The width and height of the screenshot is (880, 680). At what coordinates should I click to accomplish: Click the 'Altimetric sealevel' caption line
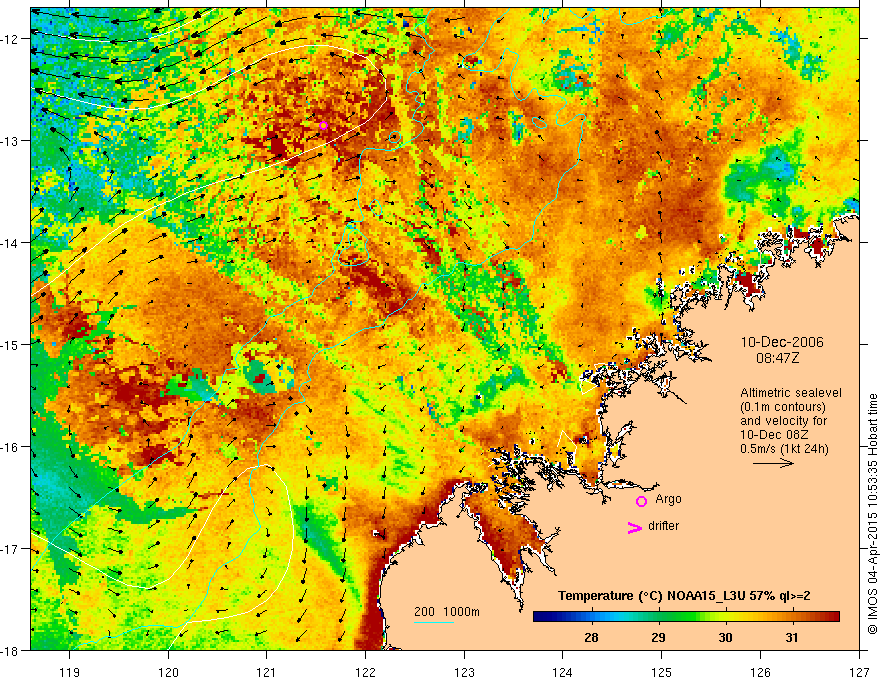(791, 393)
